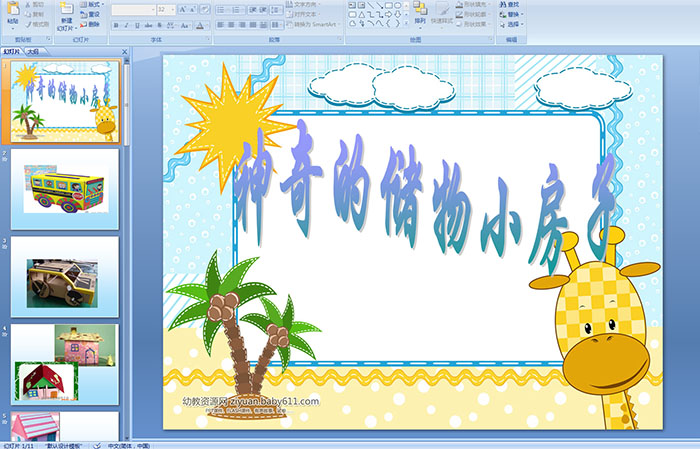Click the Clear Formatting eraser icon
The width and height of the screenshot is (700, 449).
coord(205,9)
